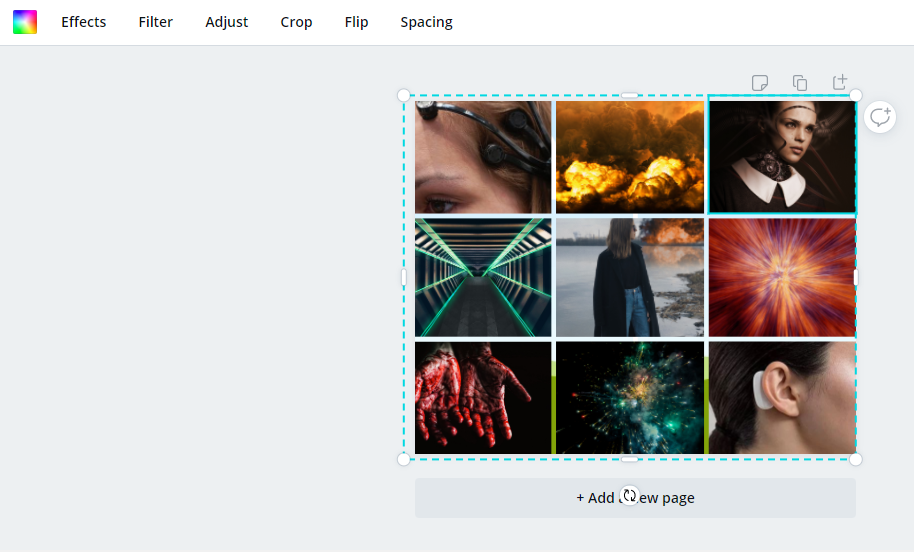Click the bottom-right corner resize handle
Viewport: 914px width, 552px height.
(856, 459)
